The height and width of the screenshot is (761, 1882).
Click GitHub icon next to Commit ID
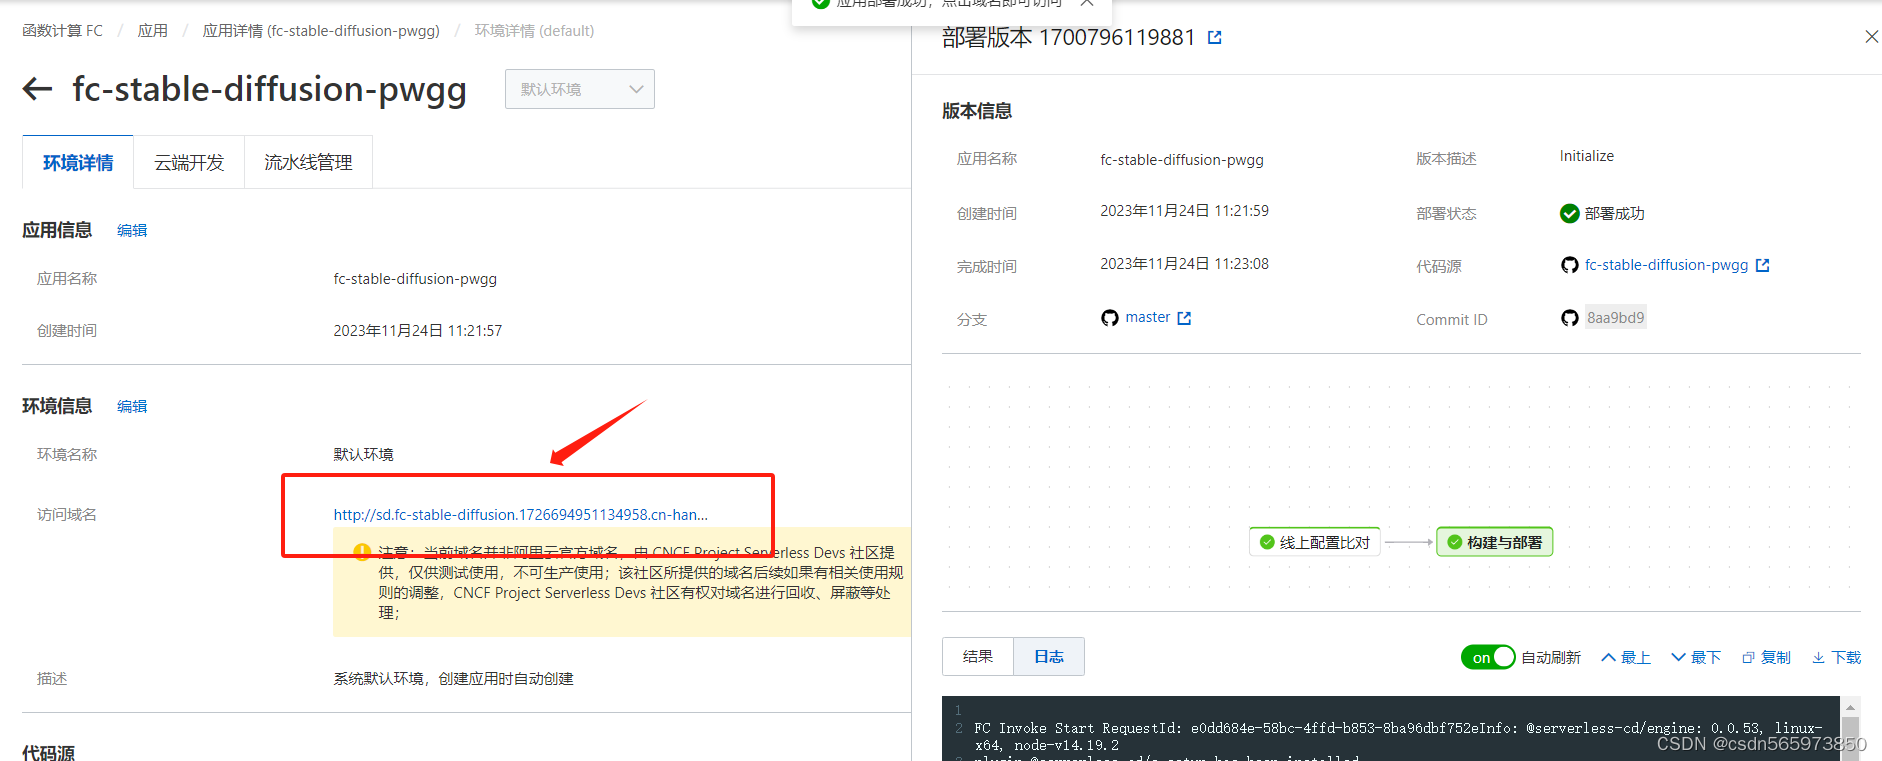click(1570, 318)
